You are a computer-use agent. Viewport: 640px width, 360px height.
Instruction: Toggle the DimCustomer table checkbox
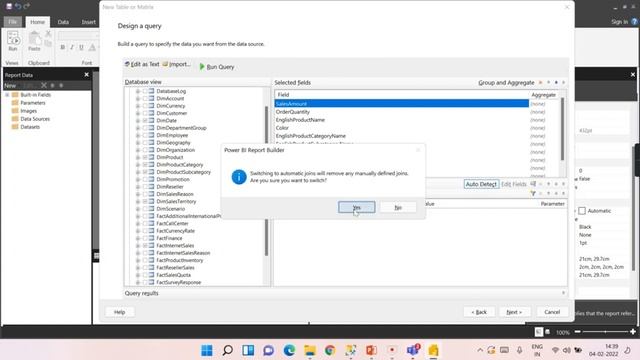tap(145, 113)
